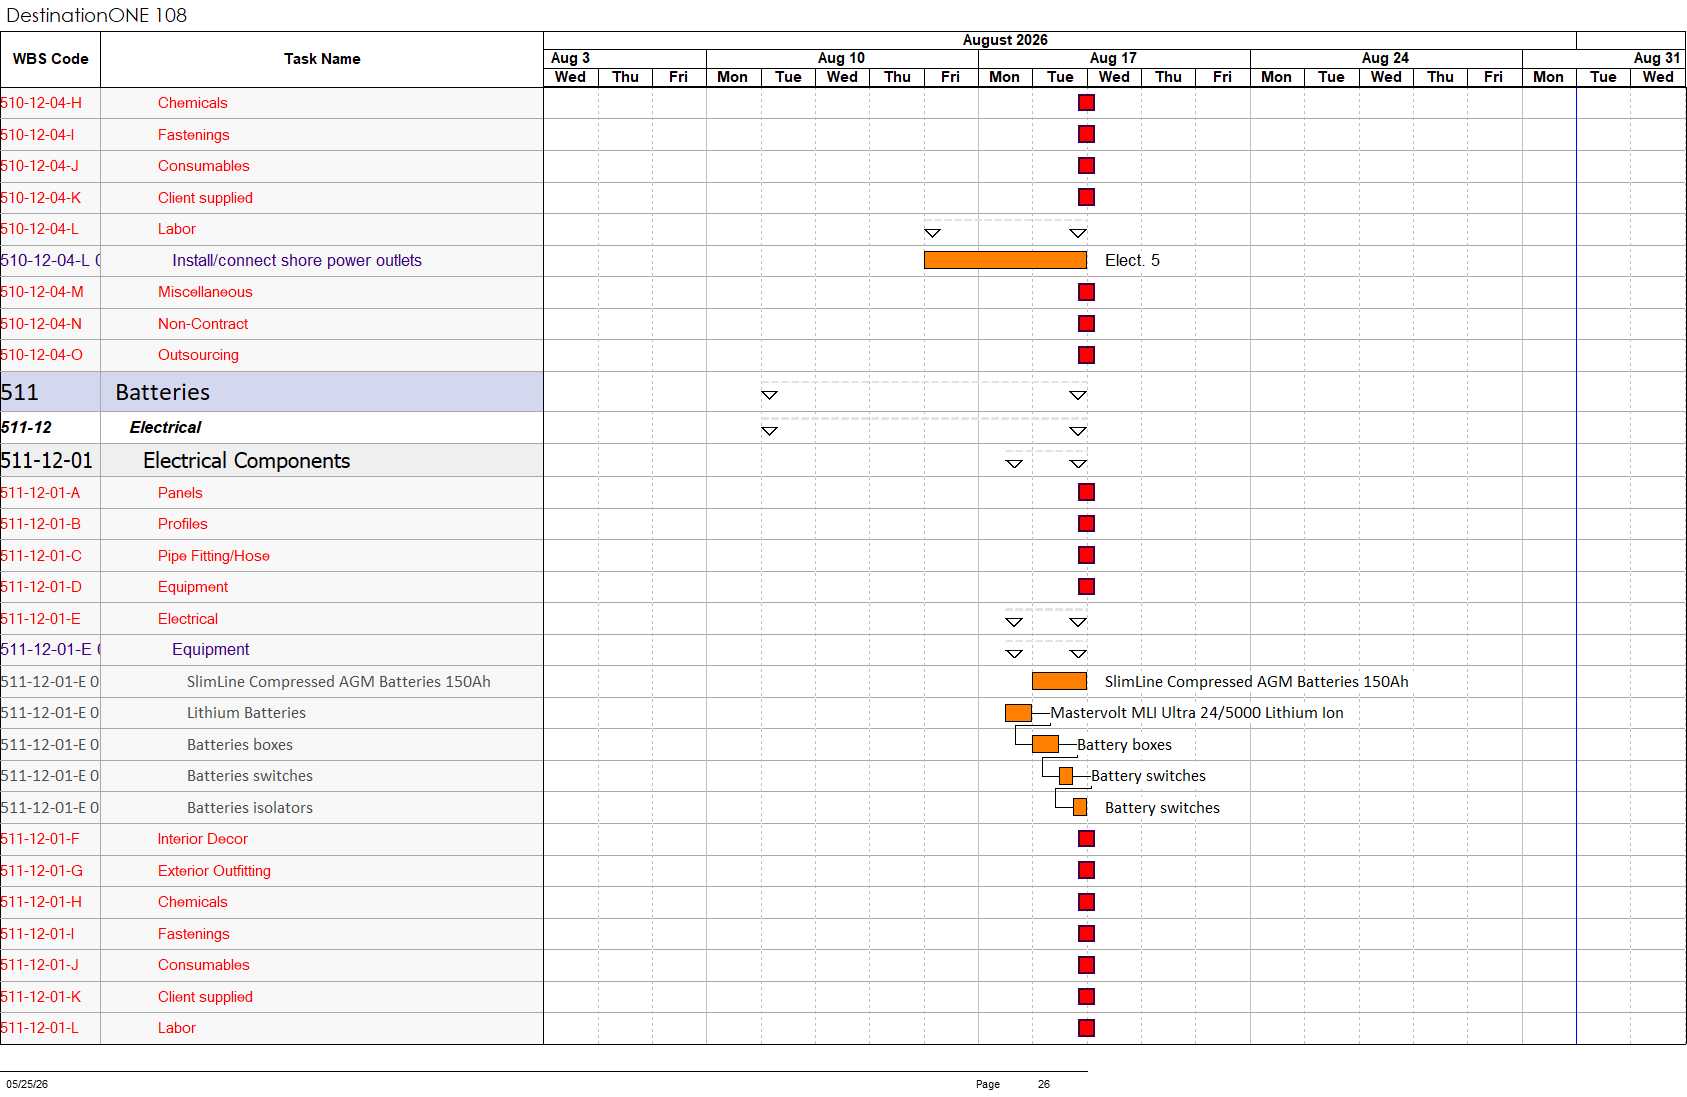Click the red milestone in Labor 511-12-01-L row

(x=1086, y=1028)
